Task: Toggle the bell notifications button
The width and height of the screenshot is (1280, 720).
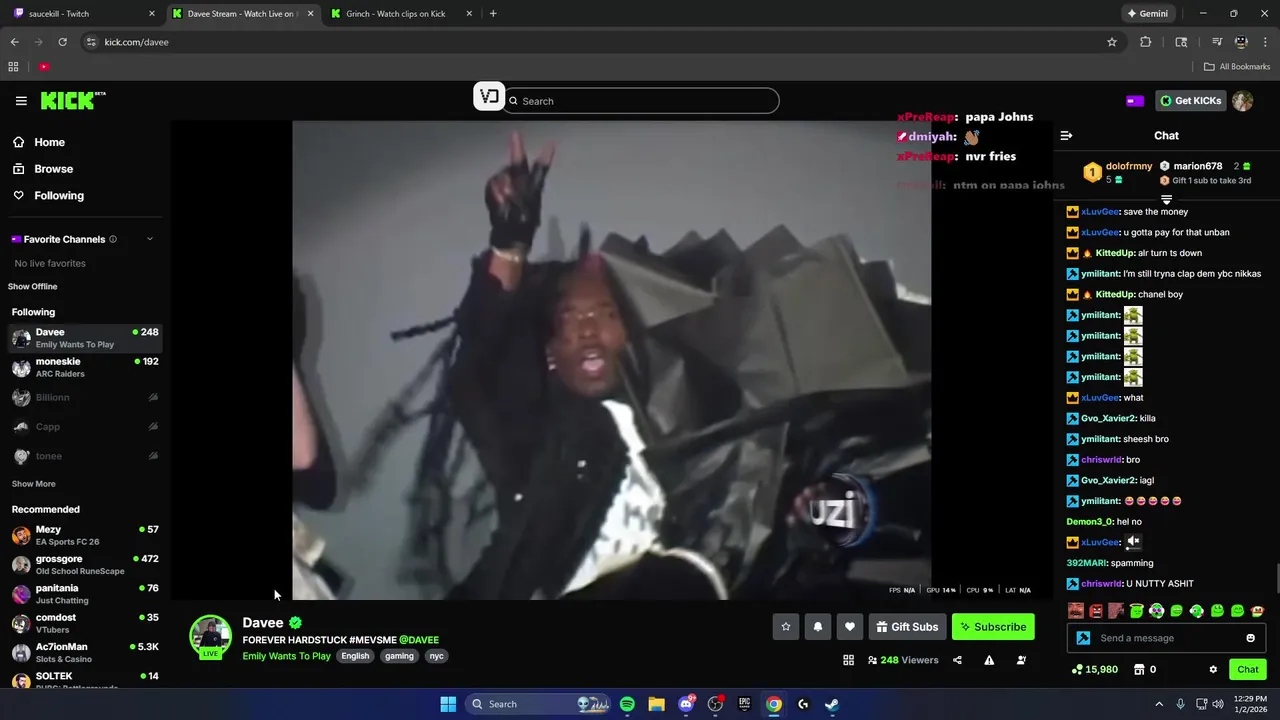Action: (x=818, y=627)
